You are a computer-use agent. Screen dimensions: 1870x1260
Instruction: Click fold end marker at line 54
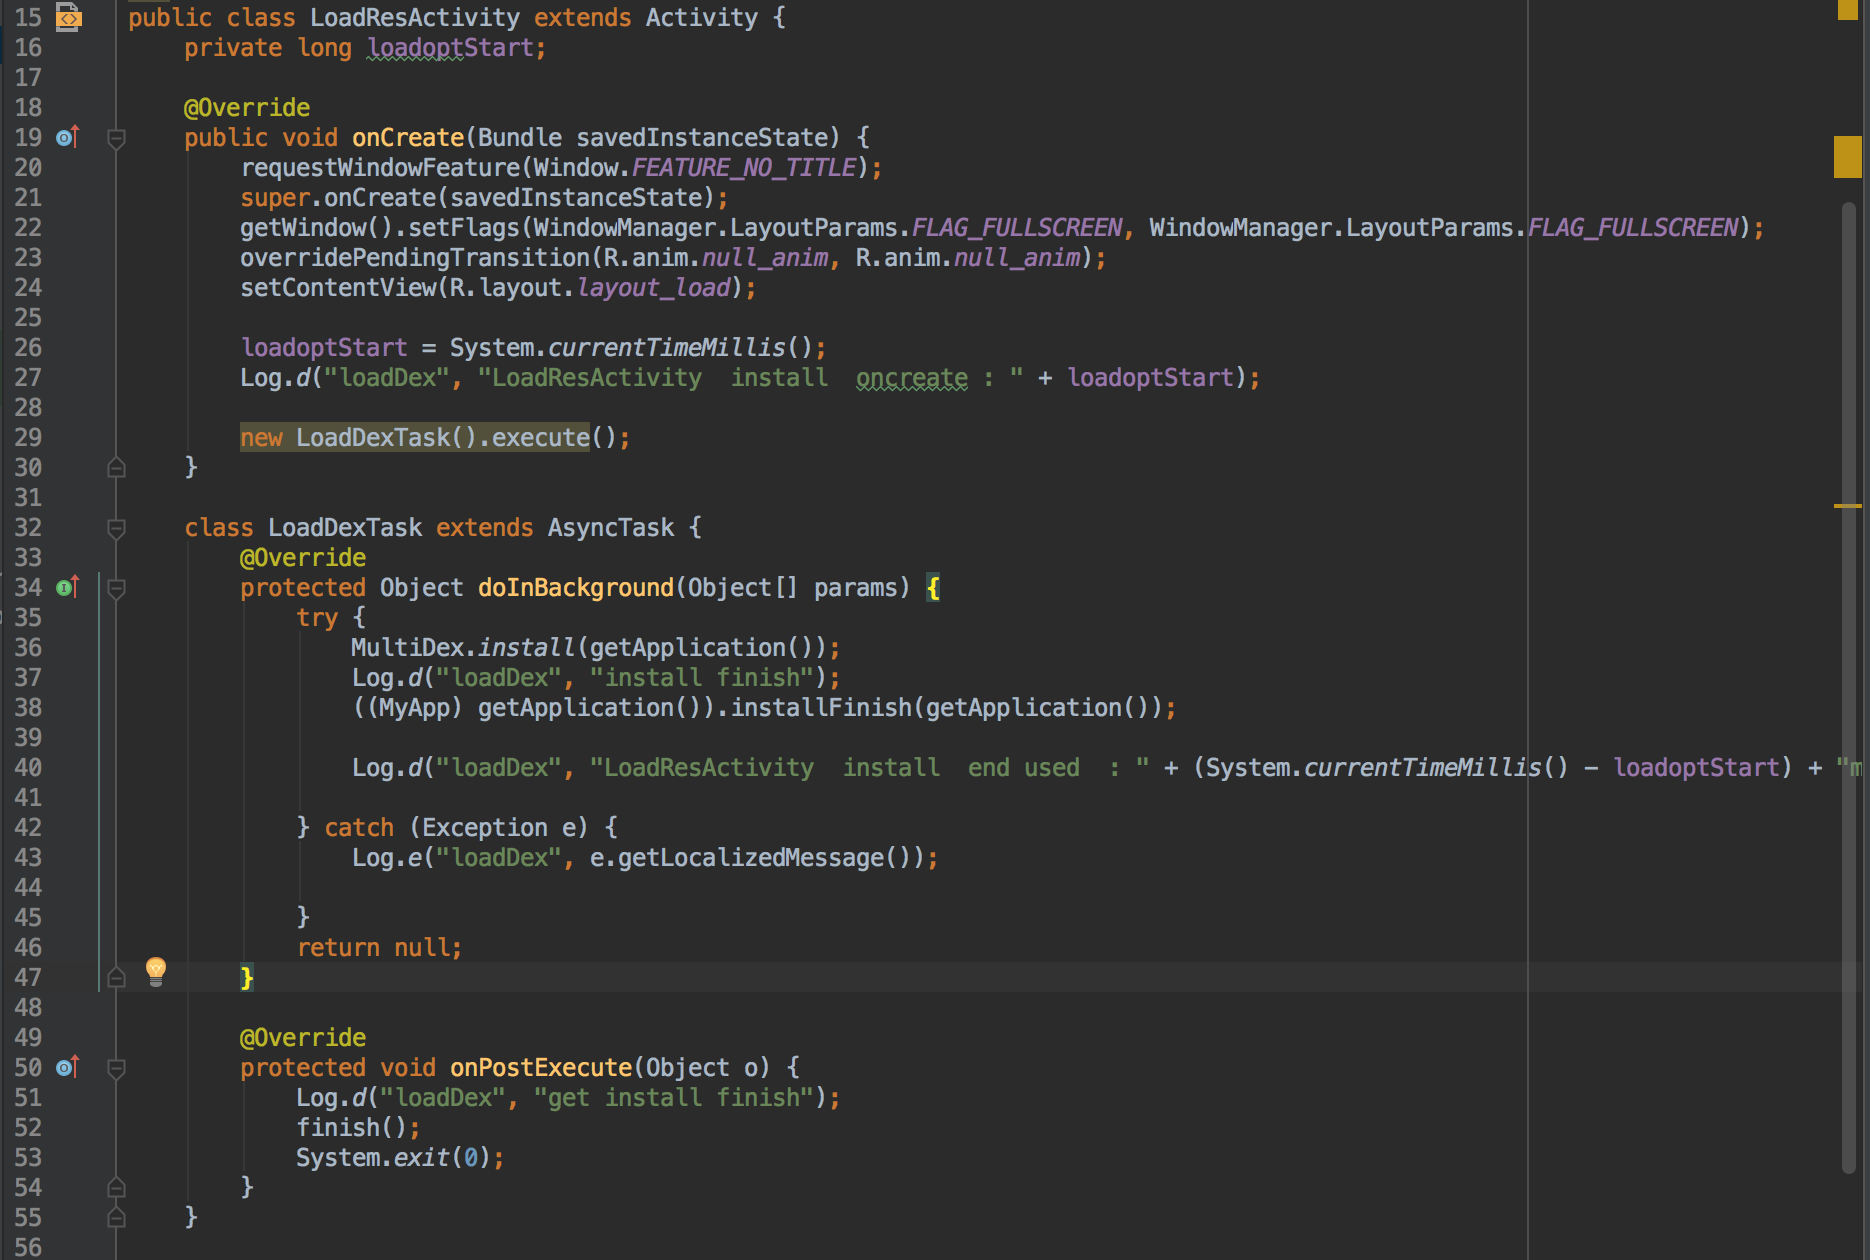click(116, 1187)
